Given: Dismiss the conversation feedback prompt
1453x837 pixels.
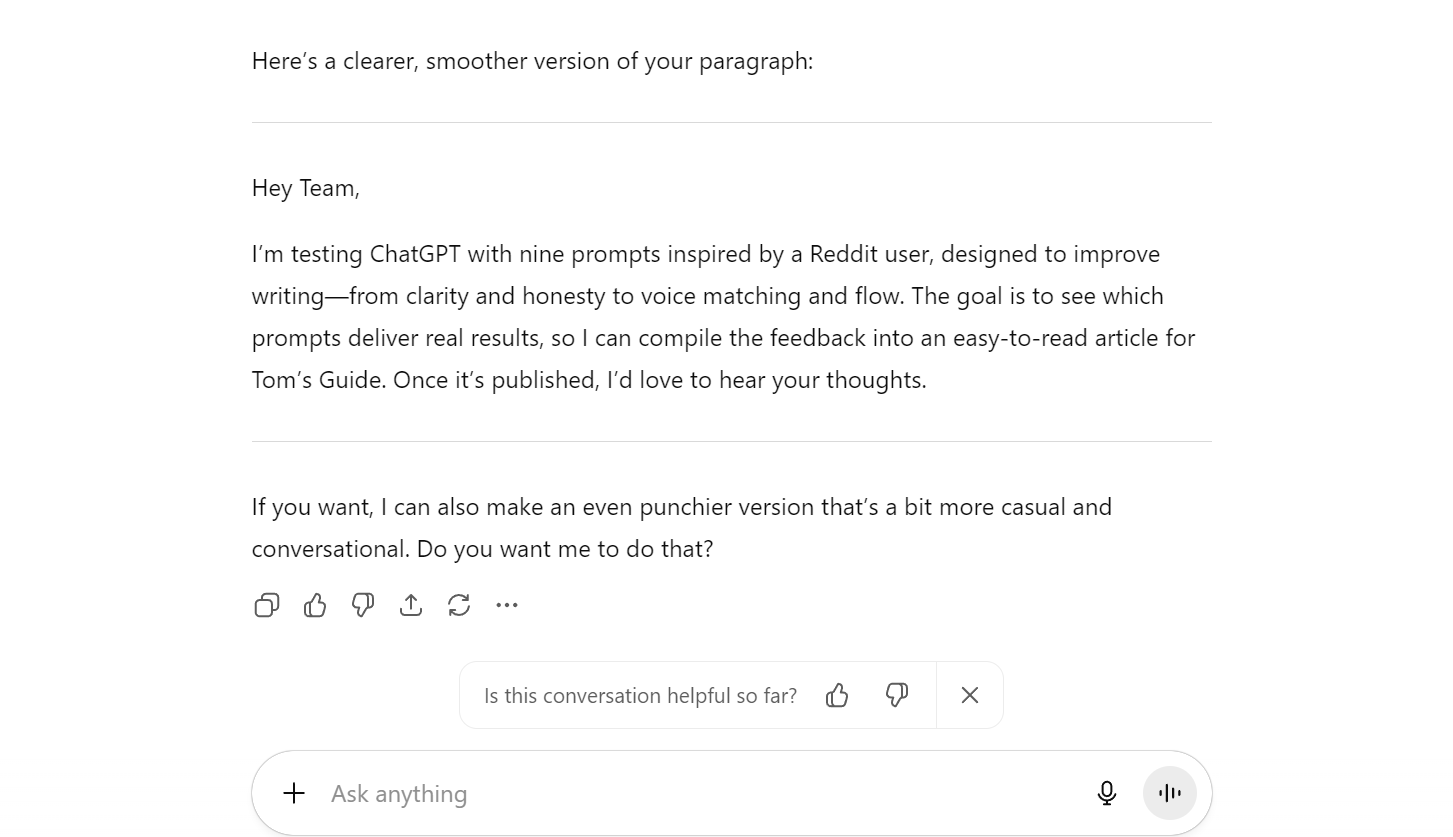Looking at the screenshot, I should pyautogui.click(x=970, y=695).
